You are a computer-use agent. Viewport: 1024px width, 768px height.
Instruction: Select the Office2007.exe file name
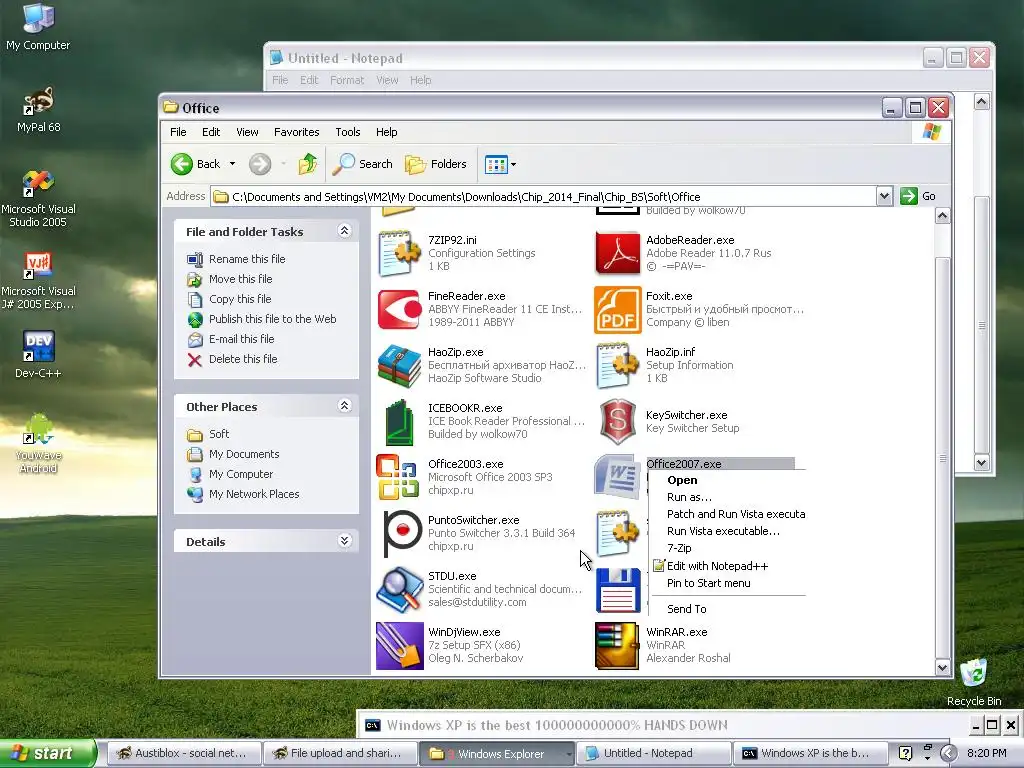pyautogui.click(x=684, y=464)
